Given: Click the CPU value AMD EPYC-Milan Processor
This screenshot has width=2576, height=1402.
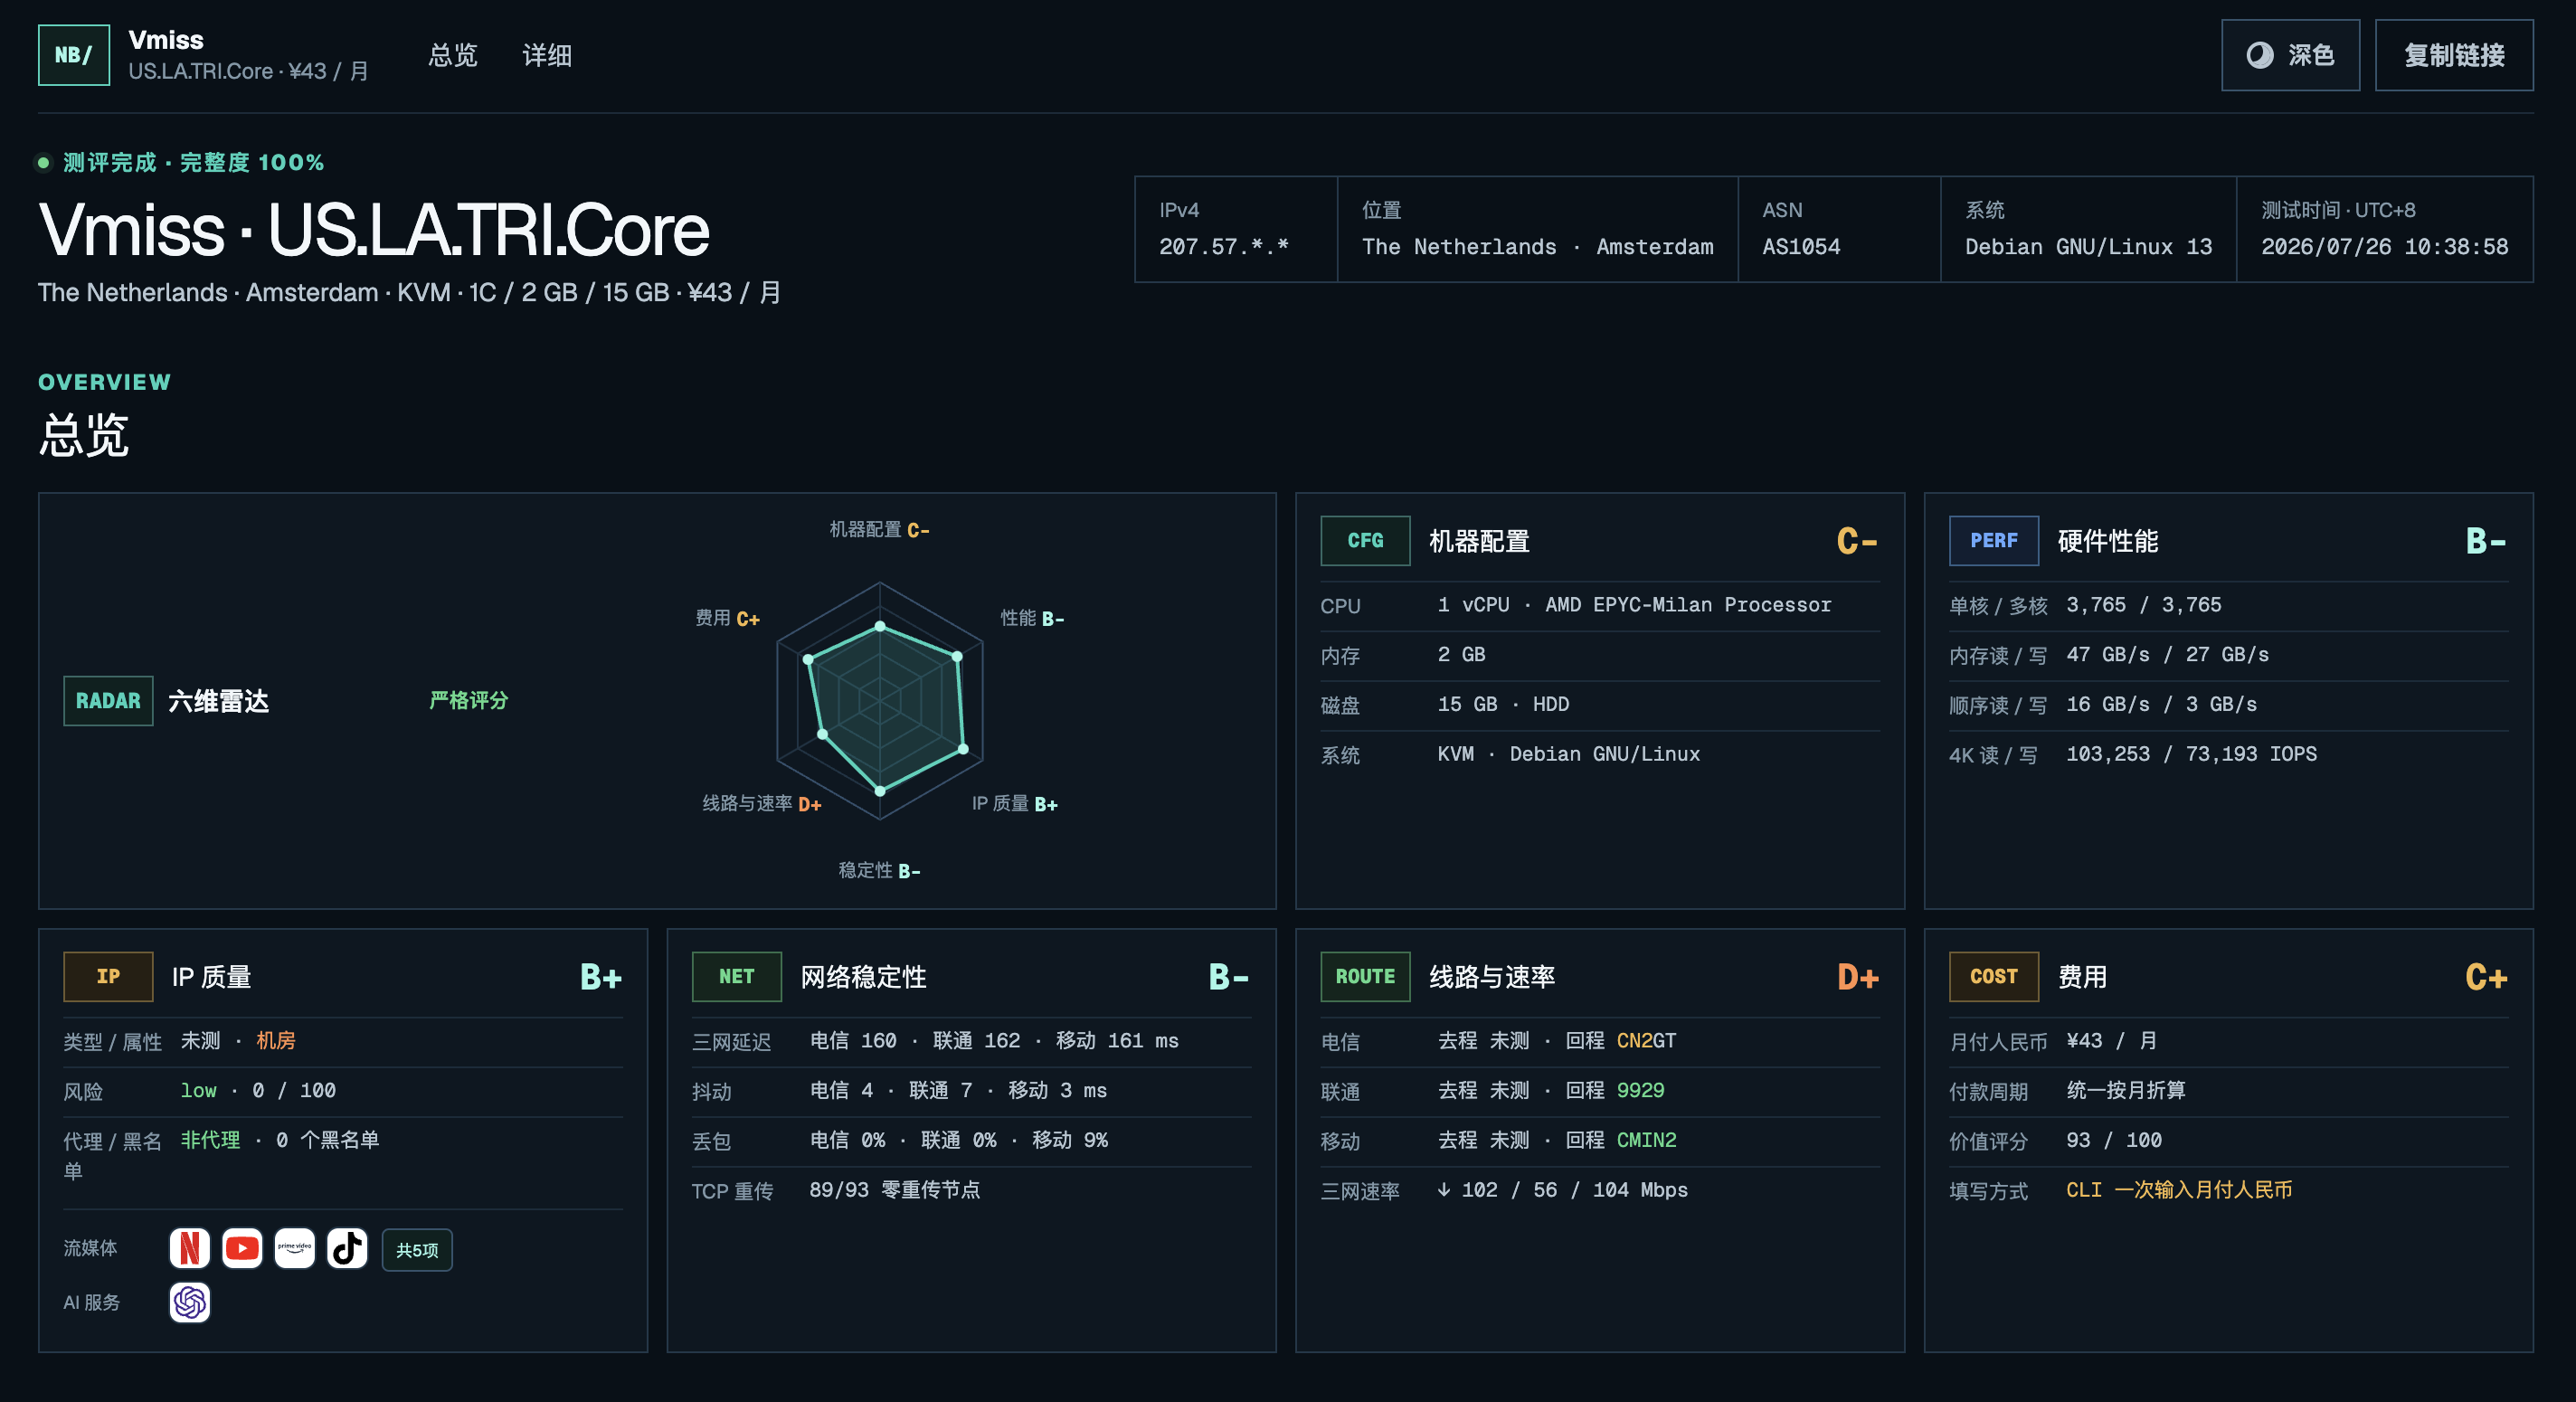Looking at the screenshot, I should [1687, 605].
